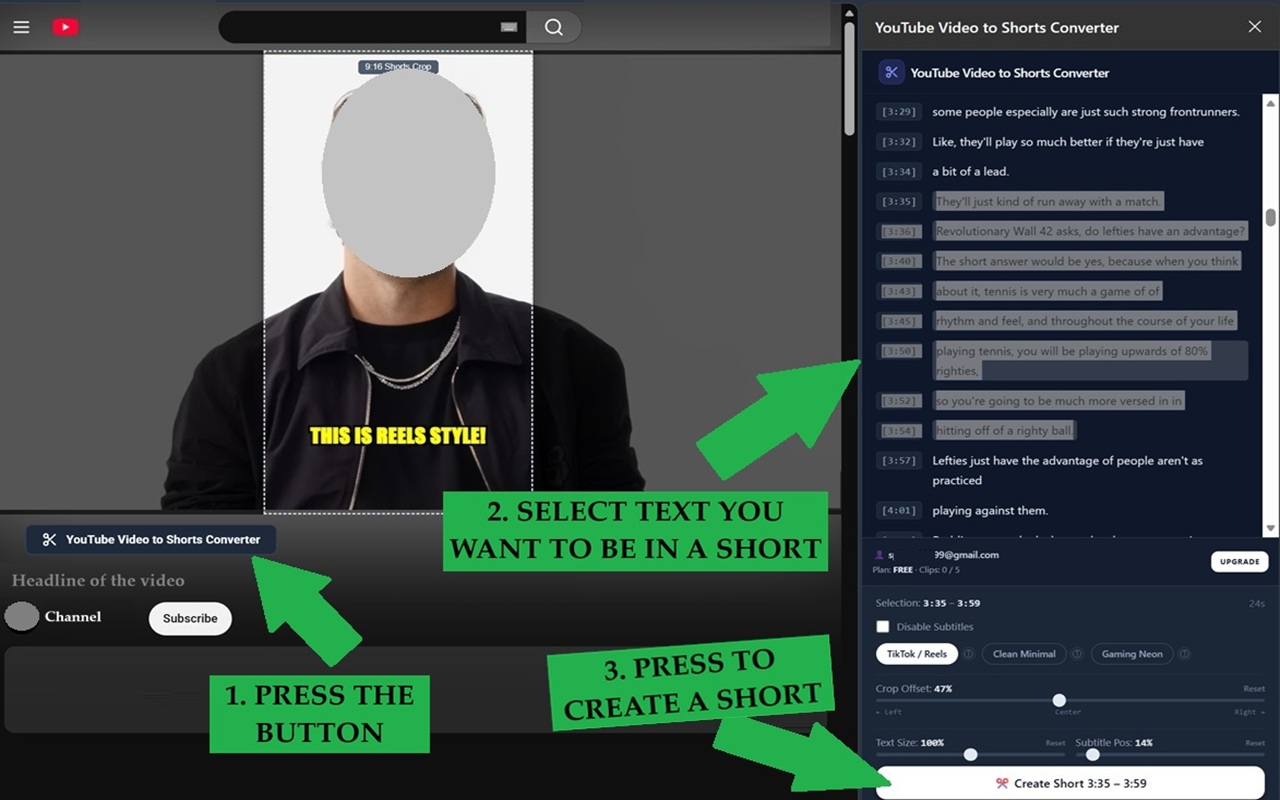The width and height of the screenshot is (1280, 800).
Task: Click the [3:43] timestamp
Action: (x=897, y=291)
